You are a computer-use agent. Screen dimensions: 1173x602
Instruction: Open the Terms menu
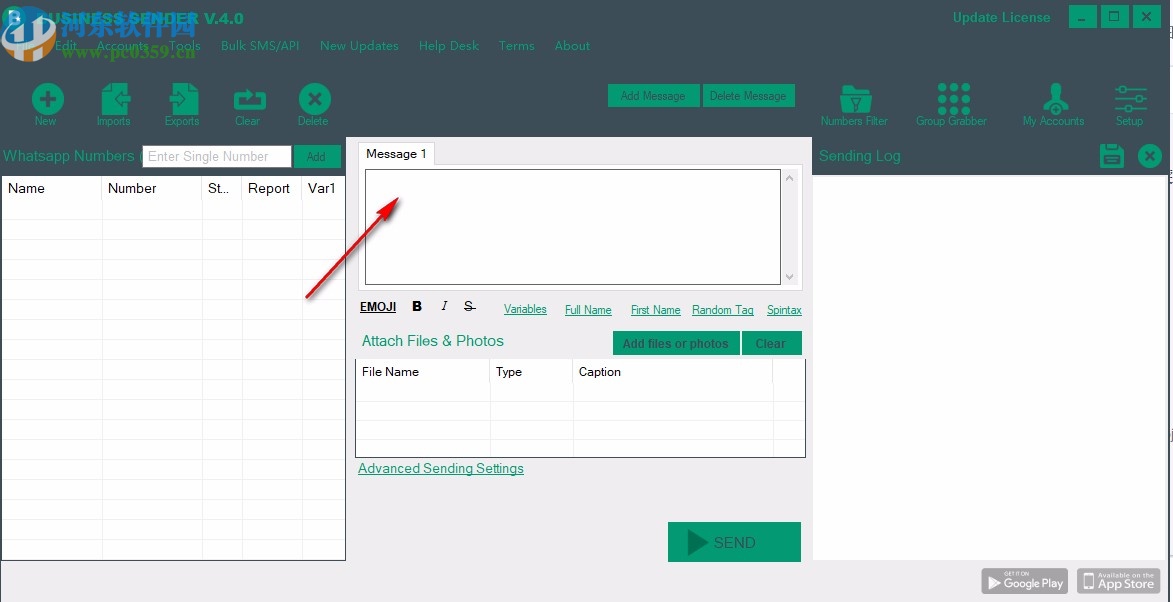coord(516,46)
